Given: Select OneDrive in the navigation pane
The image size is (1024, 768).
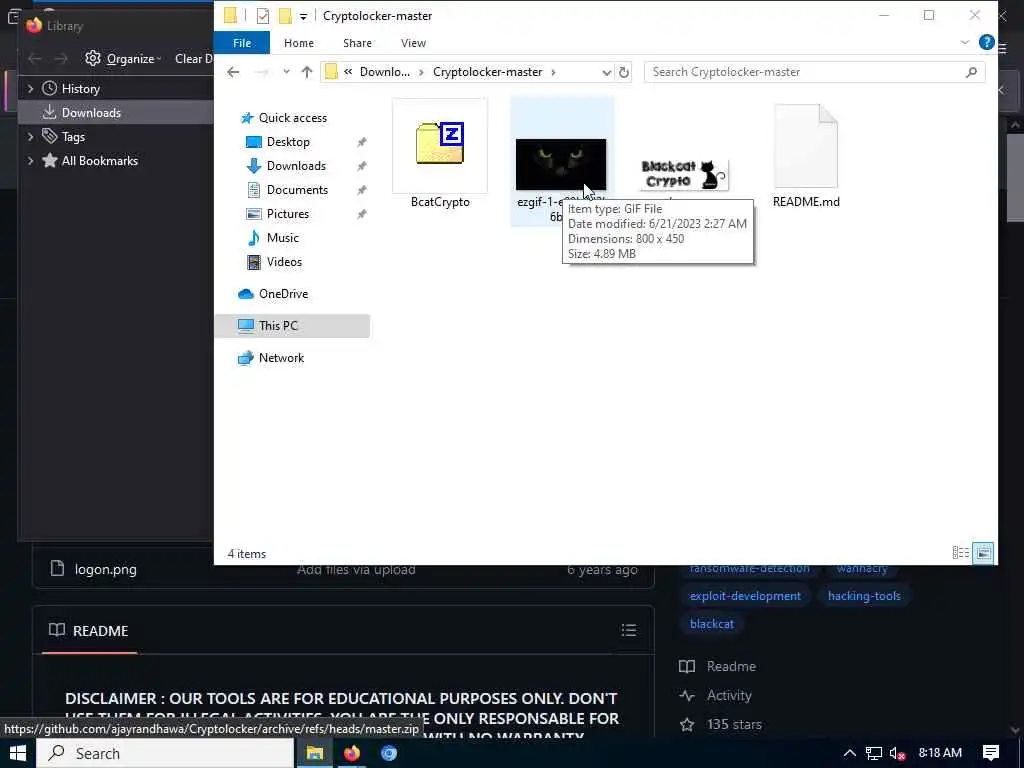Looking at the screenshot, I should coord(283,294).
